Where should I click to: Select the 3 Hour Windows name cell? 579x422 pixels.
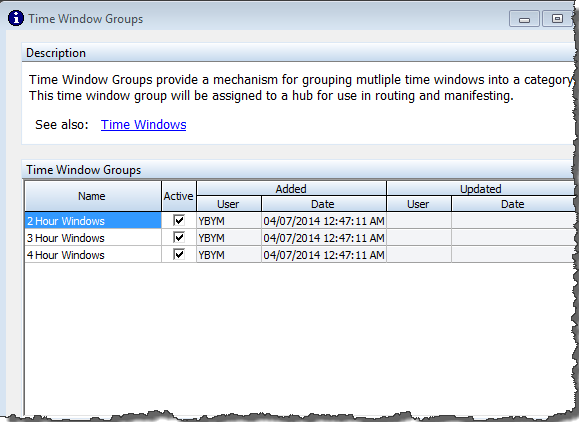(93, 237)
